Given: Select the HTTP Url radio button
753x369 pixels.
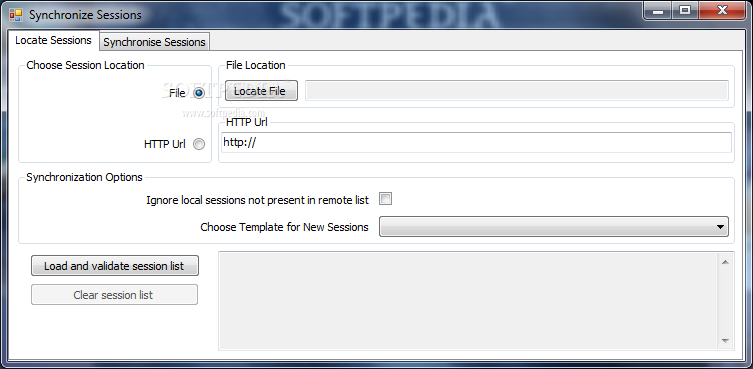Looking at the screenshot, I should pos(199,144).
